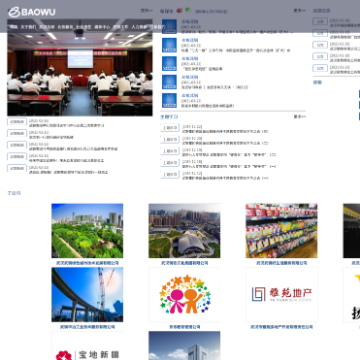Screen dimensions: 360x360
Task: Open the green WeChat icon in the header
Action: pyautogui.click(x=188, y=10)
